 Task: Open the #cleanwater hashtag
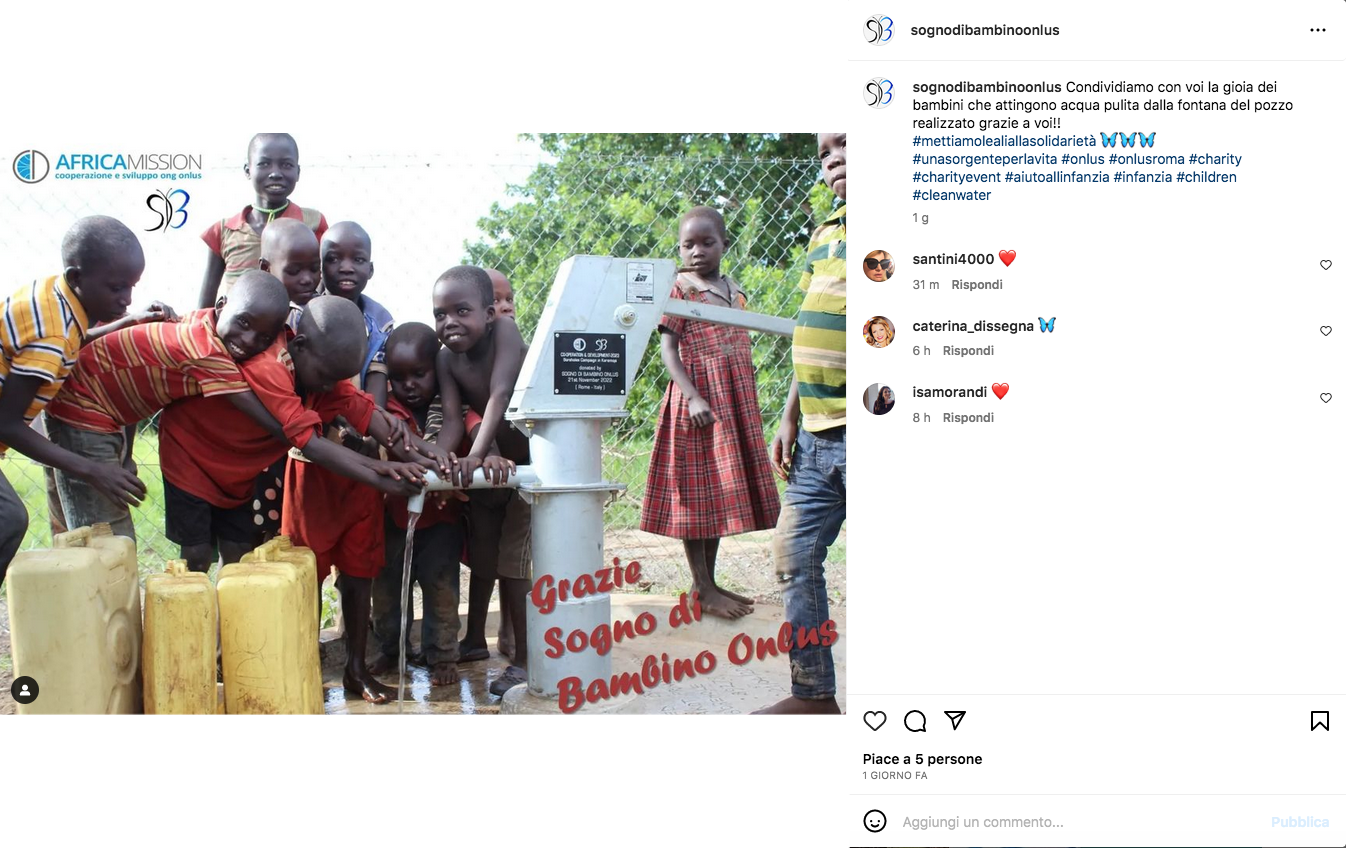click(952, 195)
